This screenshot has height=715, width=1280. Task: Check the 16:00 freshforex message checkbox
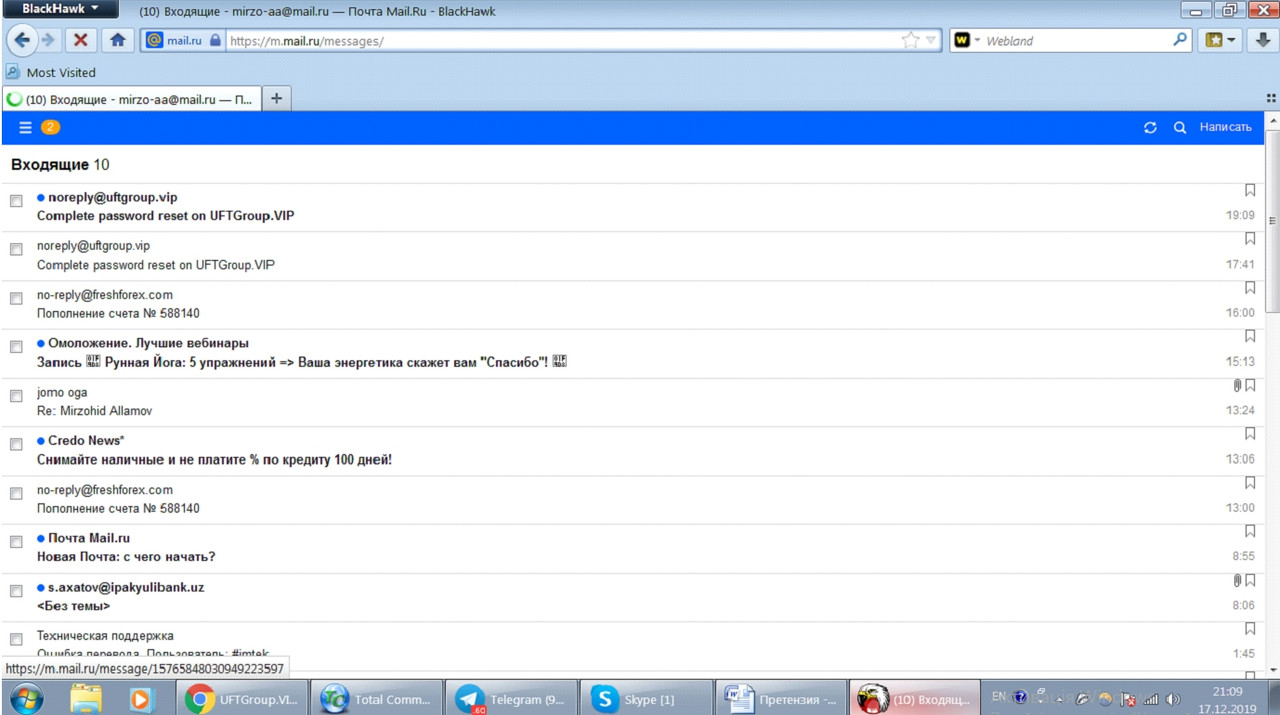16,299
